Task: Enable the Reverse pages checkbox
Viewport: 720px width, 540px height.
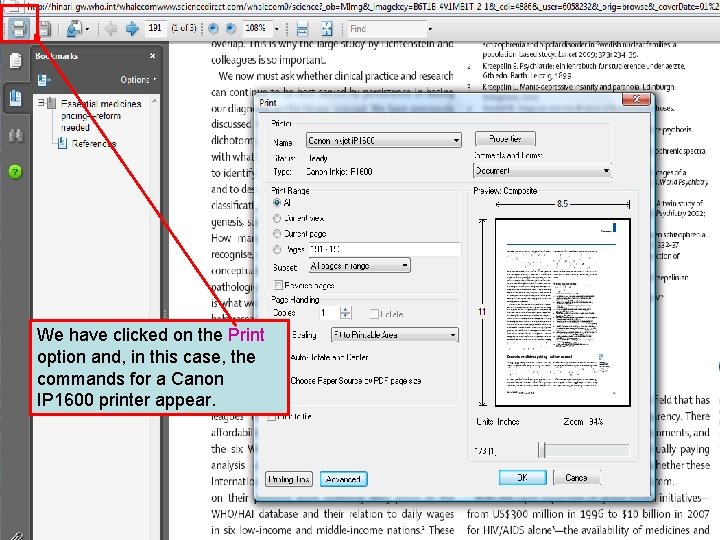Action: [278, 285]
